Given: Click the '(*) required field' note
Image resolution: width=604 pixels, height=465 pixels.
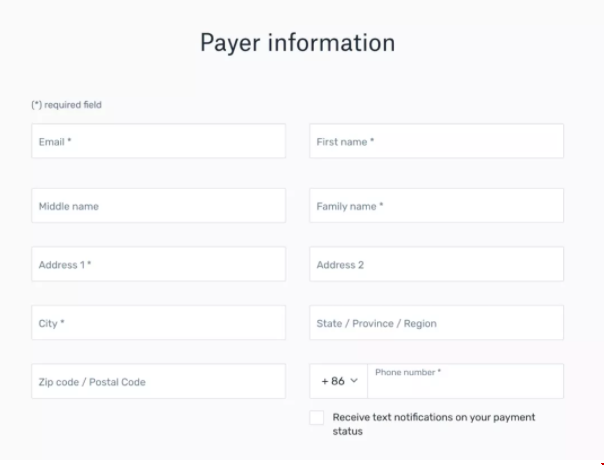Looking at the screenshot, I should 67,105.
